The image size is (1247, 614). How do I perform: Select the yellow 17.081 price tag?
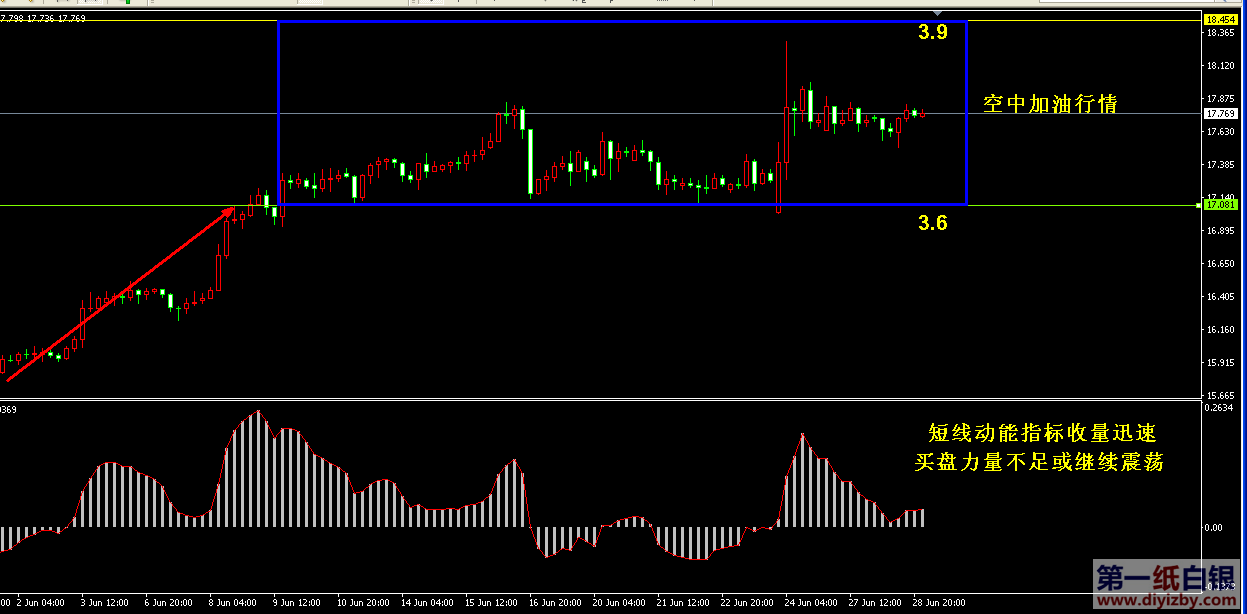tap(1220, 205)
